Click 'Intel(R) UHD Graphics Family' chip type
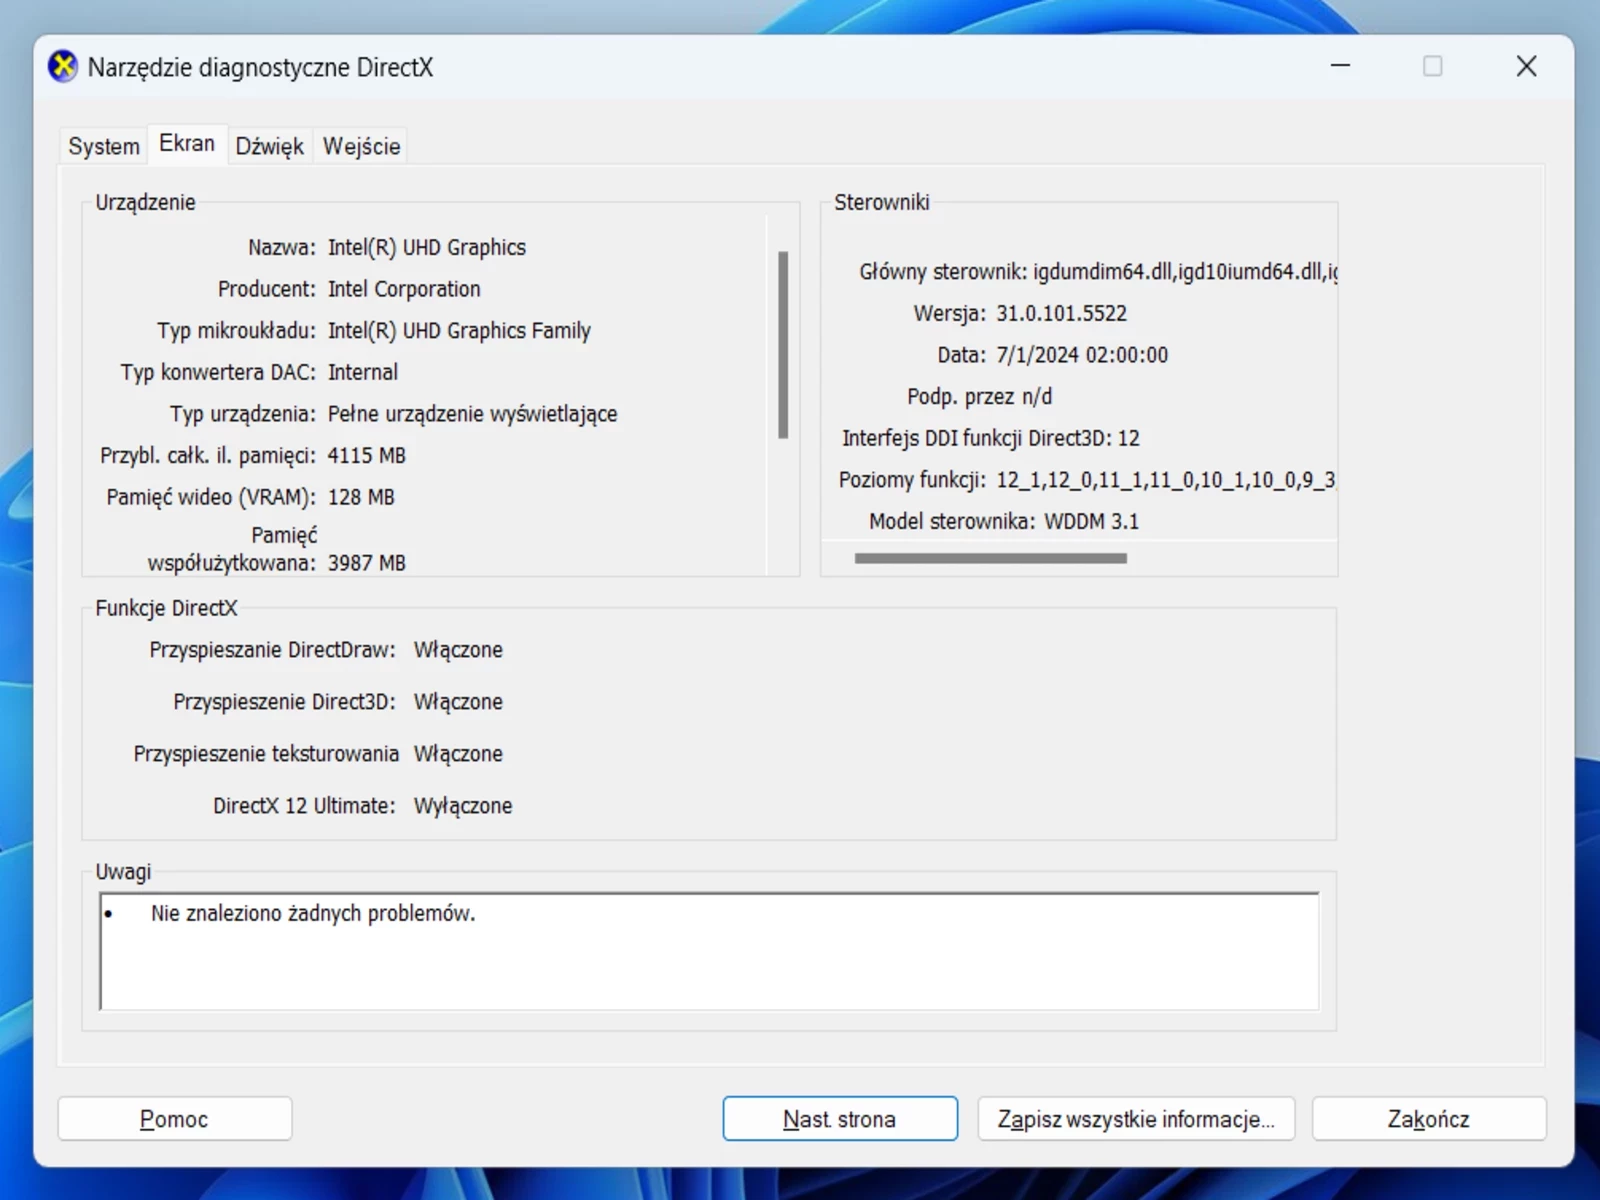The height and width of the screenshot is (1200, 1600). [x=459, y=330]
